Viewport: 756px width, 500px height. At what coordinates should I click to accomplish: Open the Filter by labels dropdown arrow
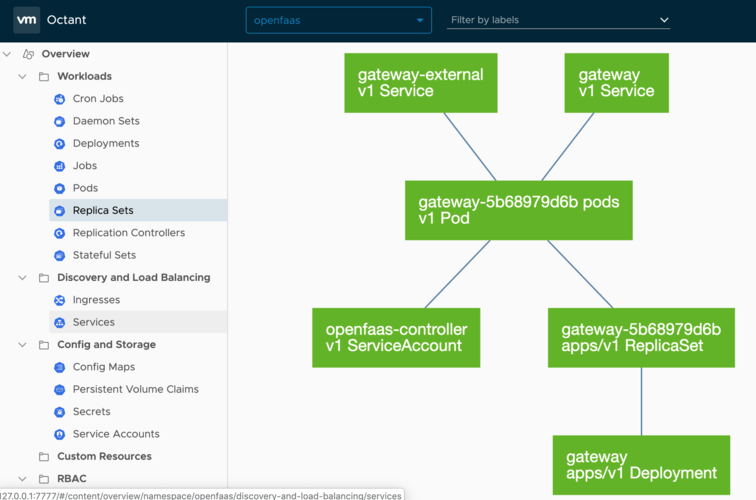[x=664, y=20]
